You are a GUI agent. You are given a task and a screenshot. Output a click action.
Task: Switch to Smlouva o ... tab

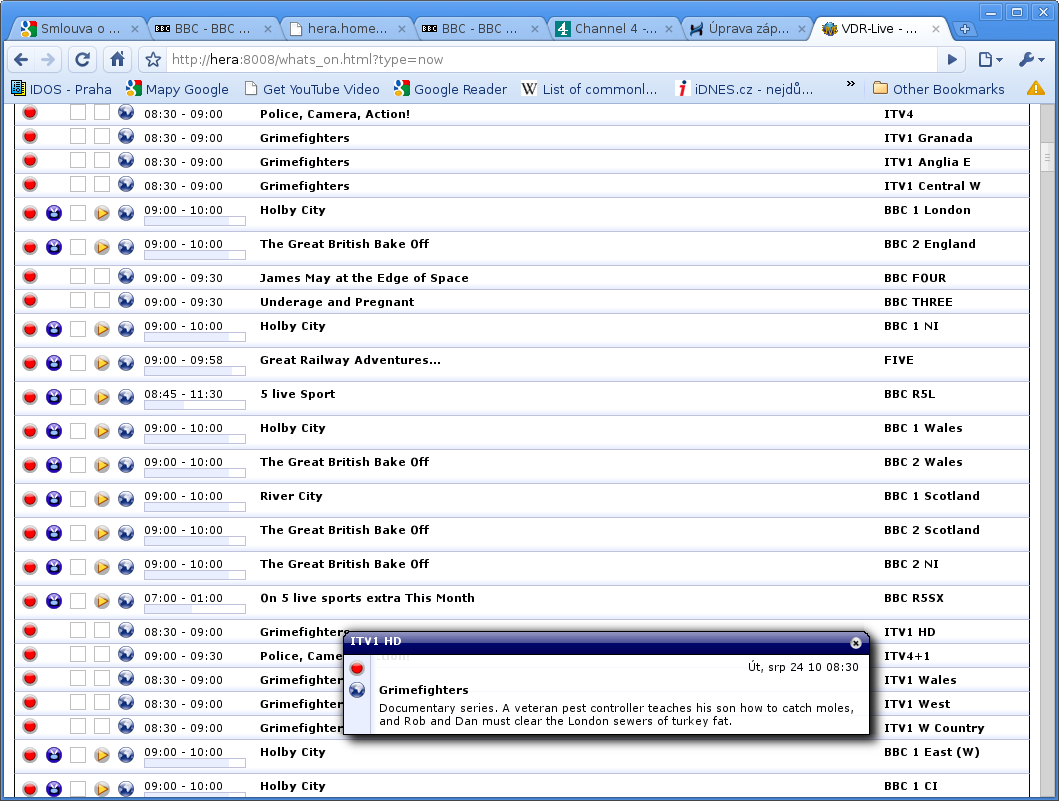(x=79, y=29)
